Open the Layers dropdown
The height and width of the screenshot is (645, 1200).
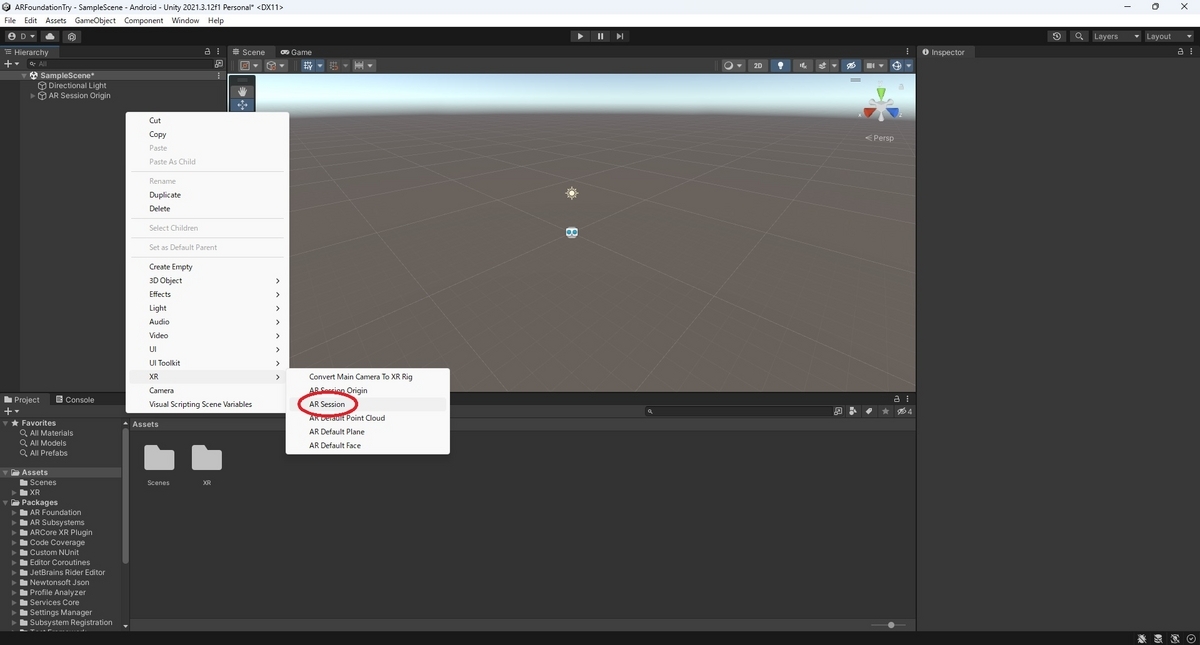point(1116,36)
